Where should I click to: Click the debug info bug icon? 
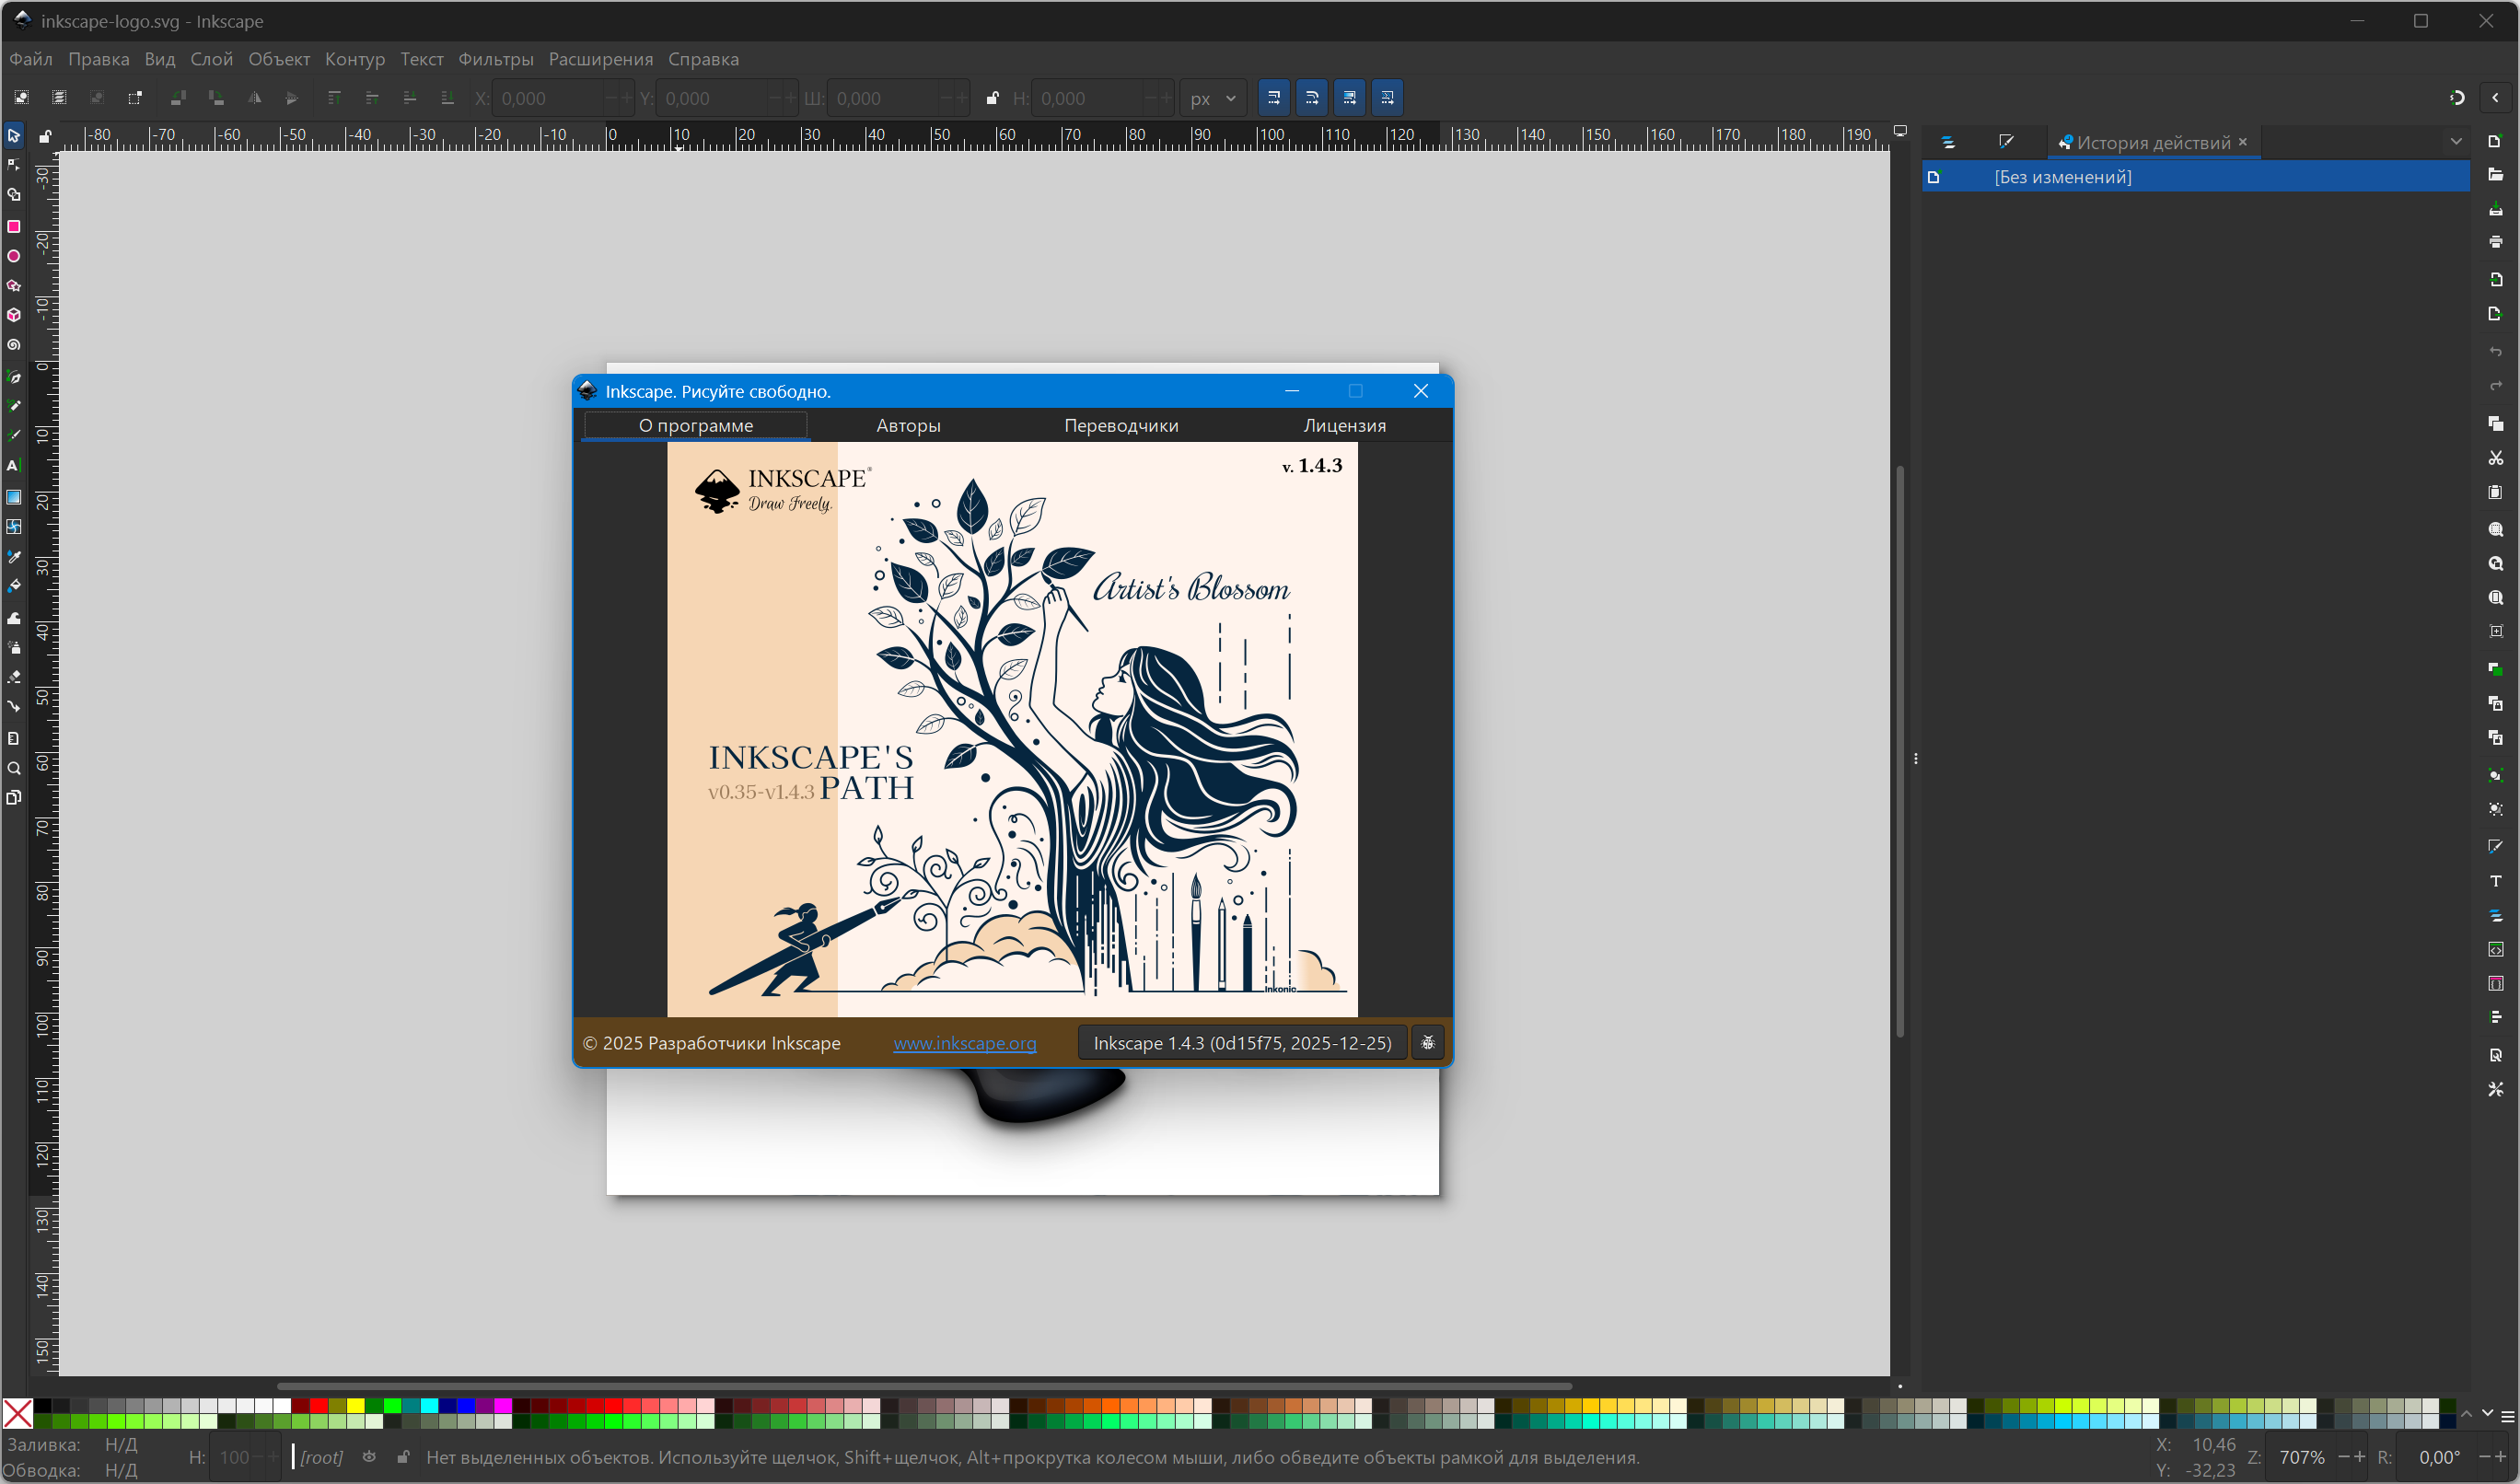pos(1428,1043)
